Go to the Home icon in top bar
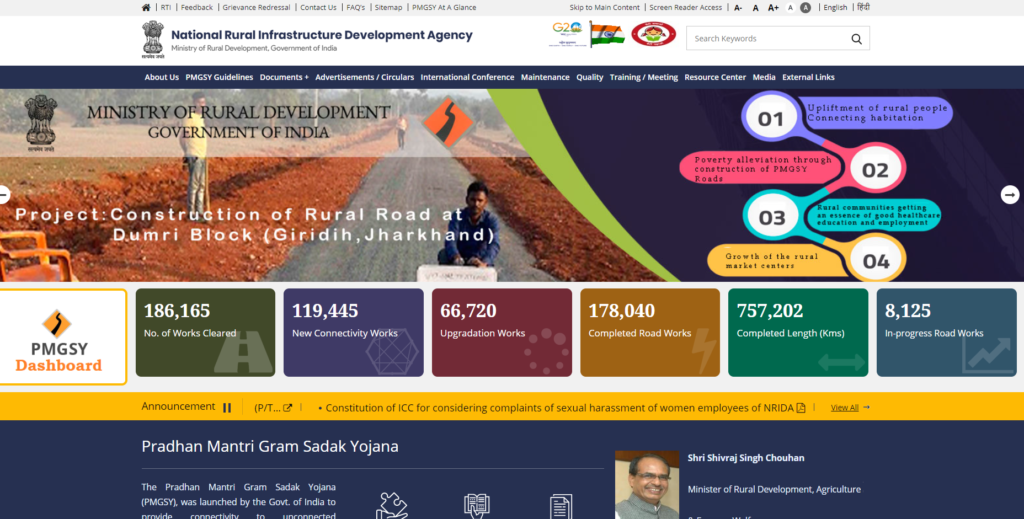 pos(146,7)
